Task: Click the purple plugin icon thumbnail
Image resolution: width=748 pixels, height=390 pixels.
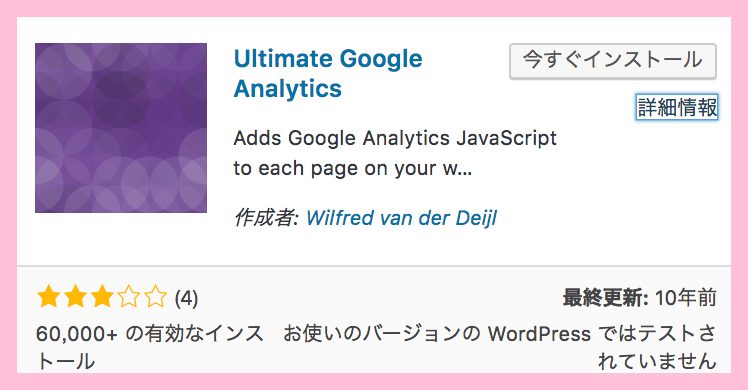Action: pyautogui.click(x=121, y=128)
